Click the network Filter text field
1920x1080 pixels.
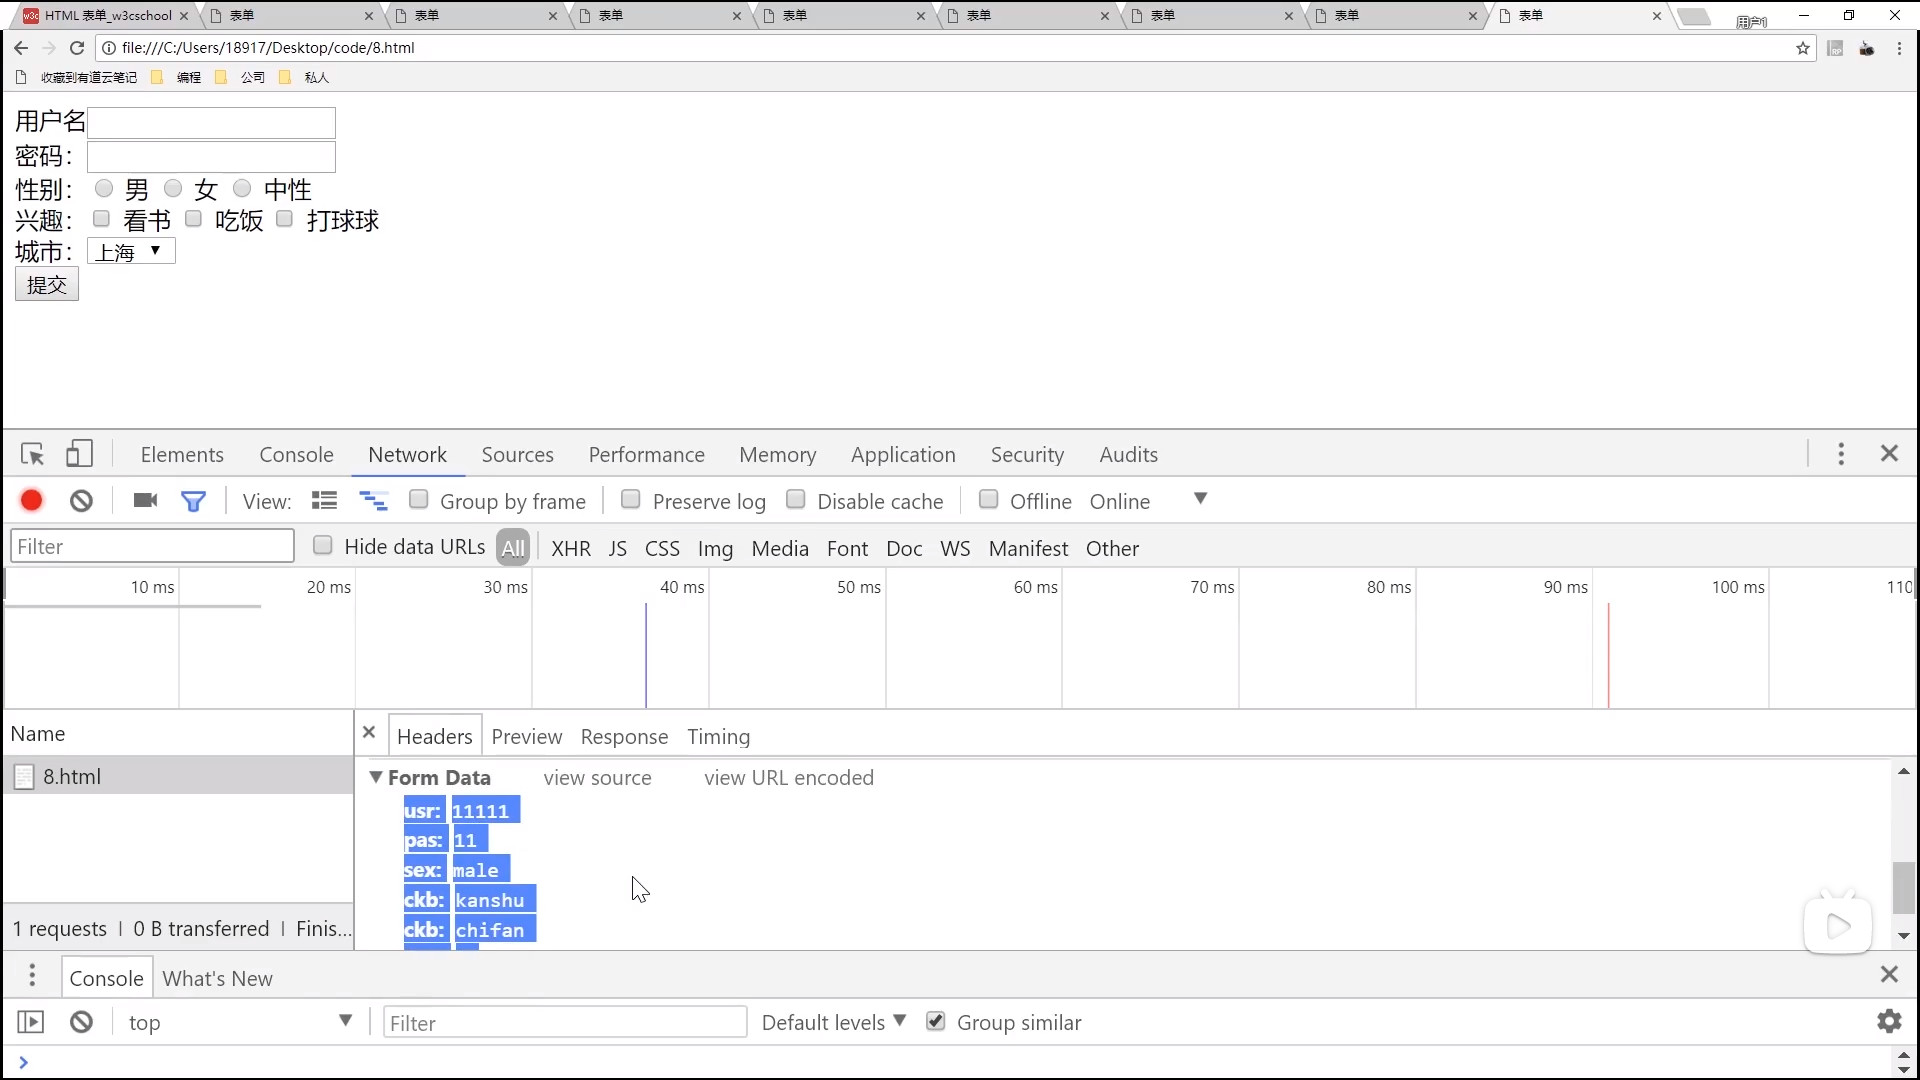[x=152, y=547]
